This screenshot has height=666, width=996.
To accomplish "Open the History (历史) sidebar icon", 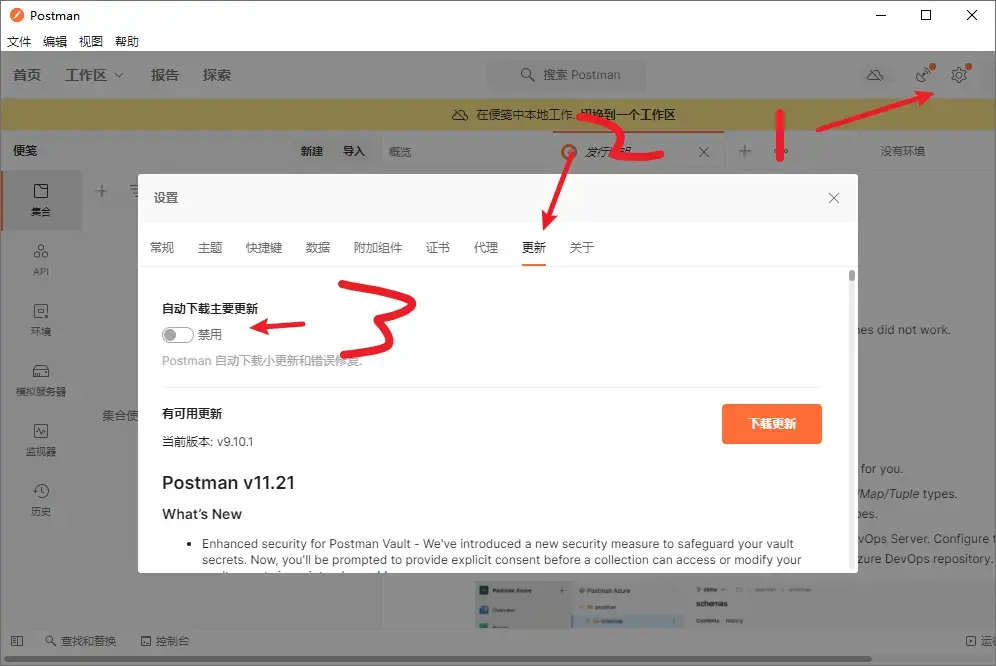I will pyautogui.click(x=41, y=500).
